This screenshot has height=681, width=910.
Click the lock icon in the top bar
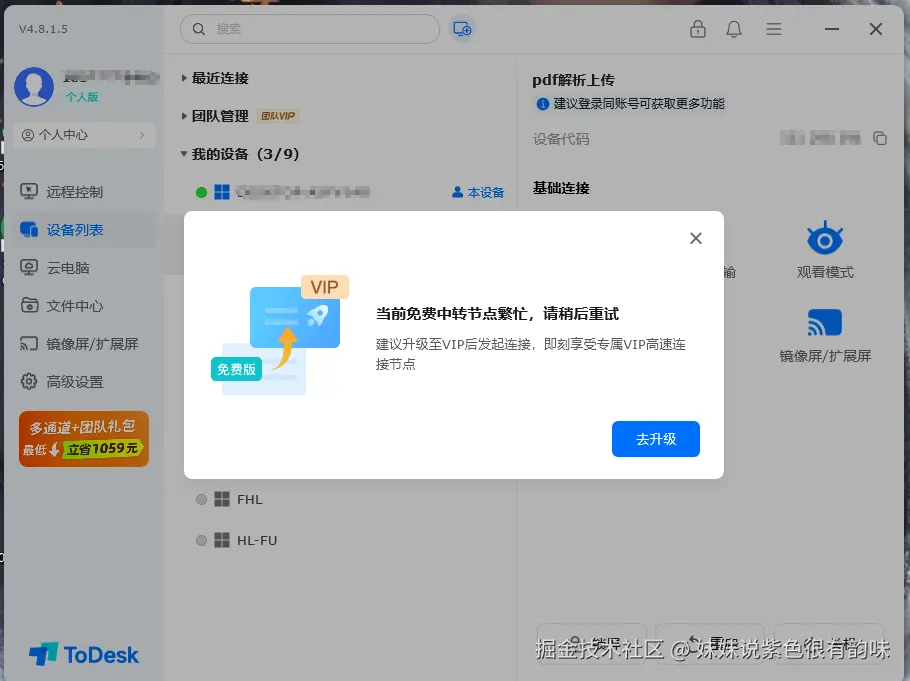pos(698,29)
